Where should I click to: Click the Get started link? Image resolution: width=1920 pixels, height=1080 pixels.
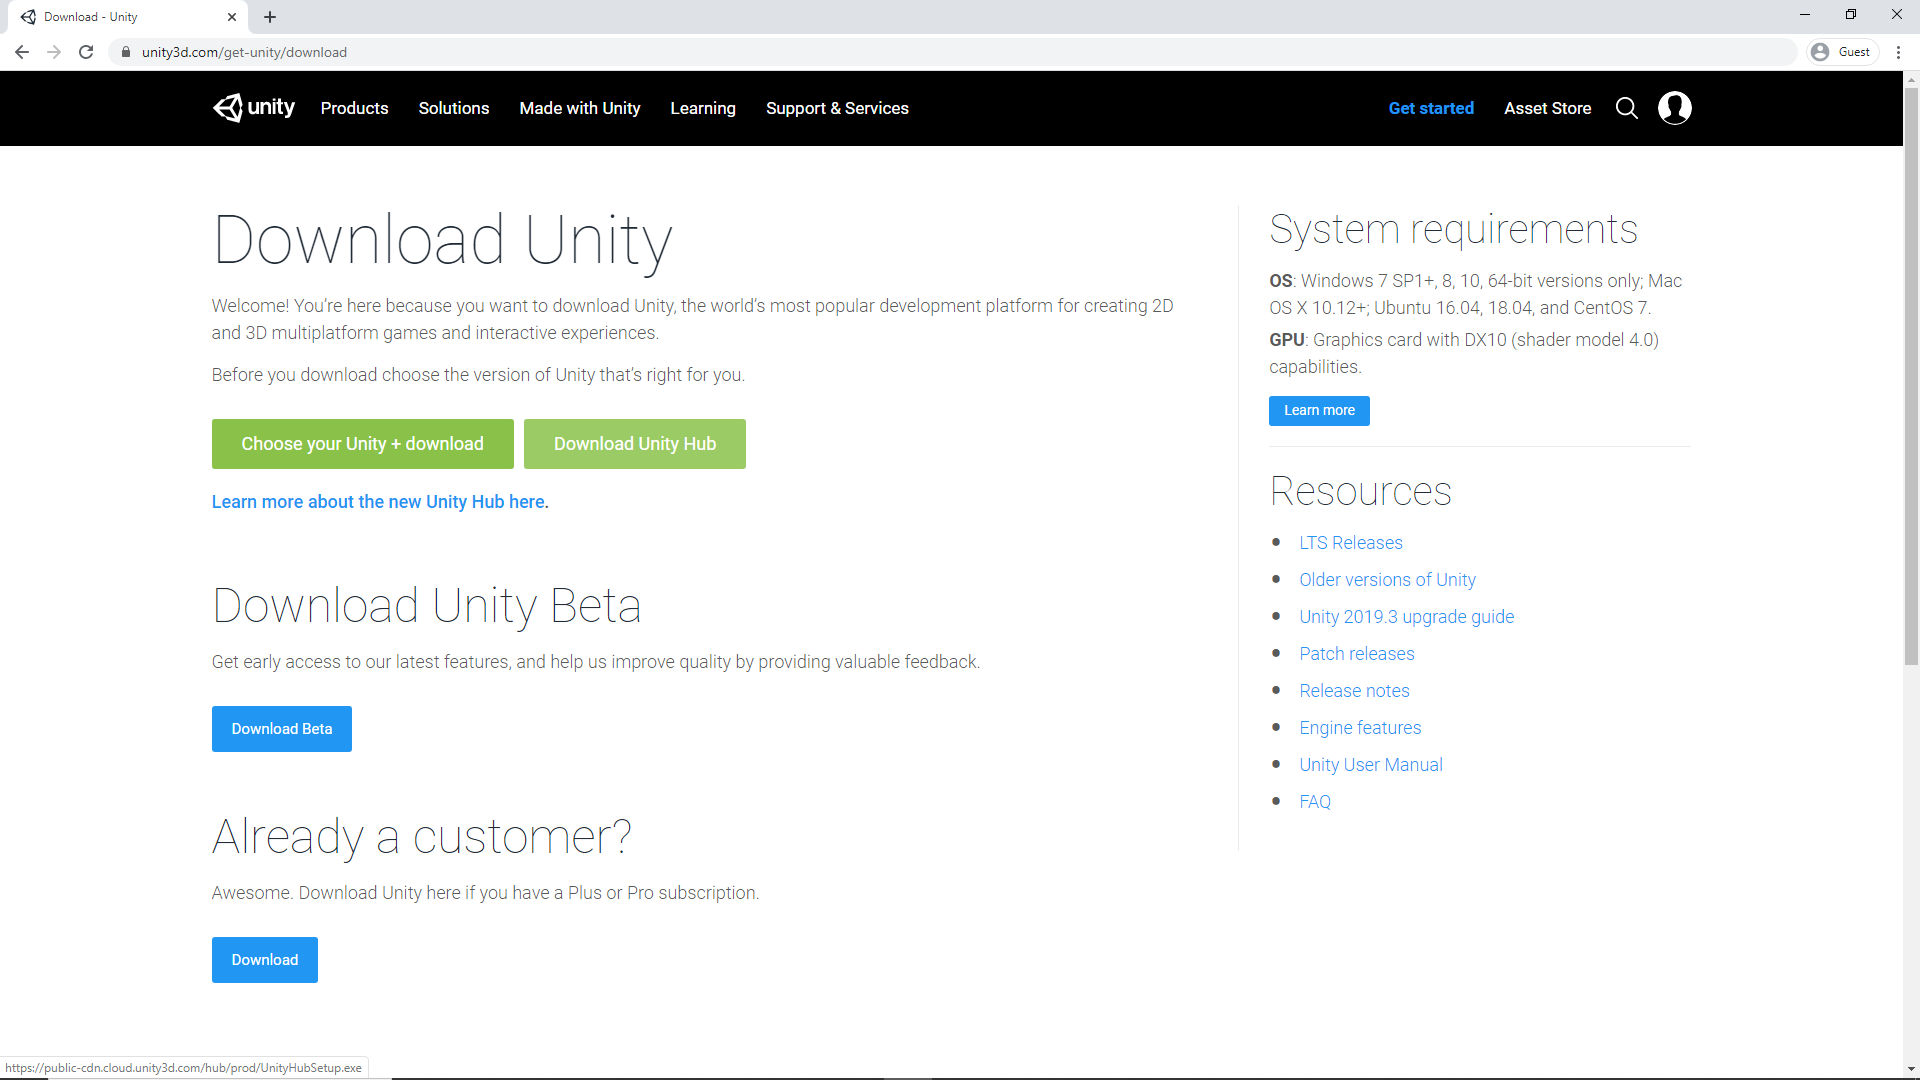1431,108
